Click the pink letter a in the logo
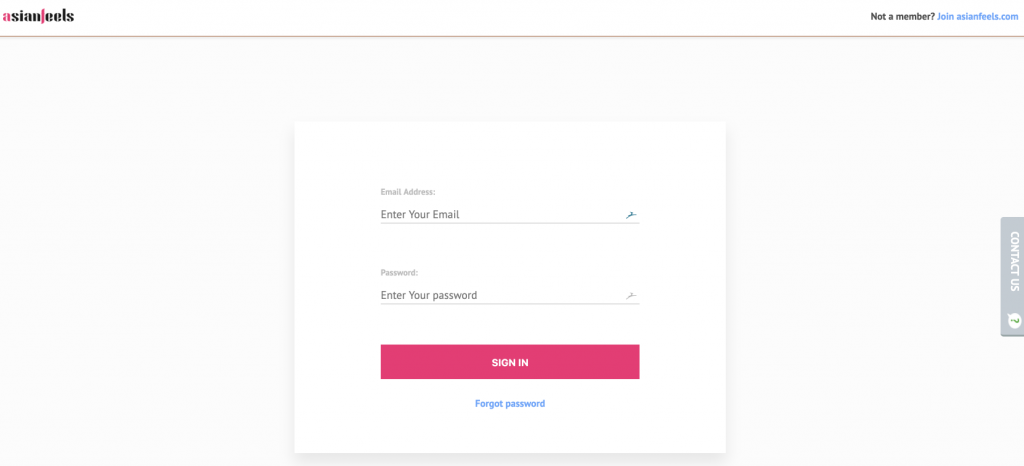Screen dimensions: 1024x466 click(x=6, y=18)
